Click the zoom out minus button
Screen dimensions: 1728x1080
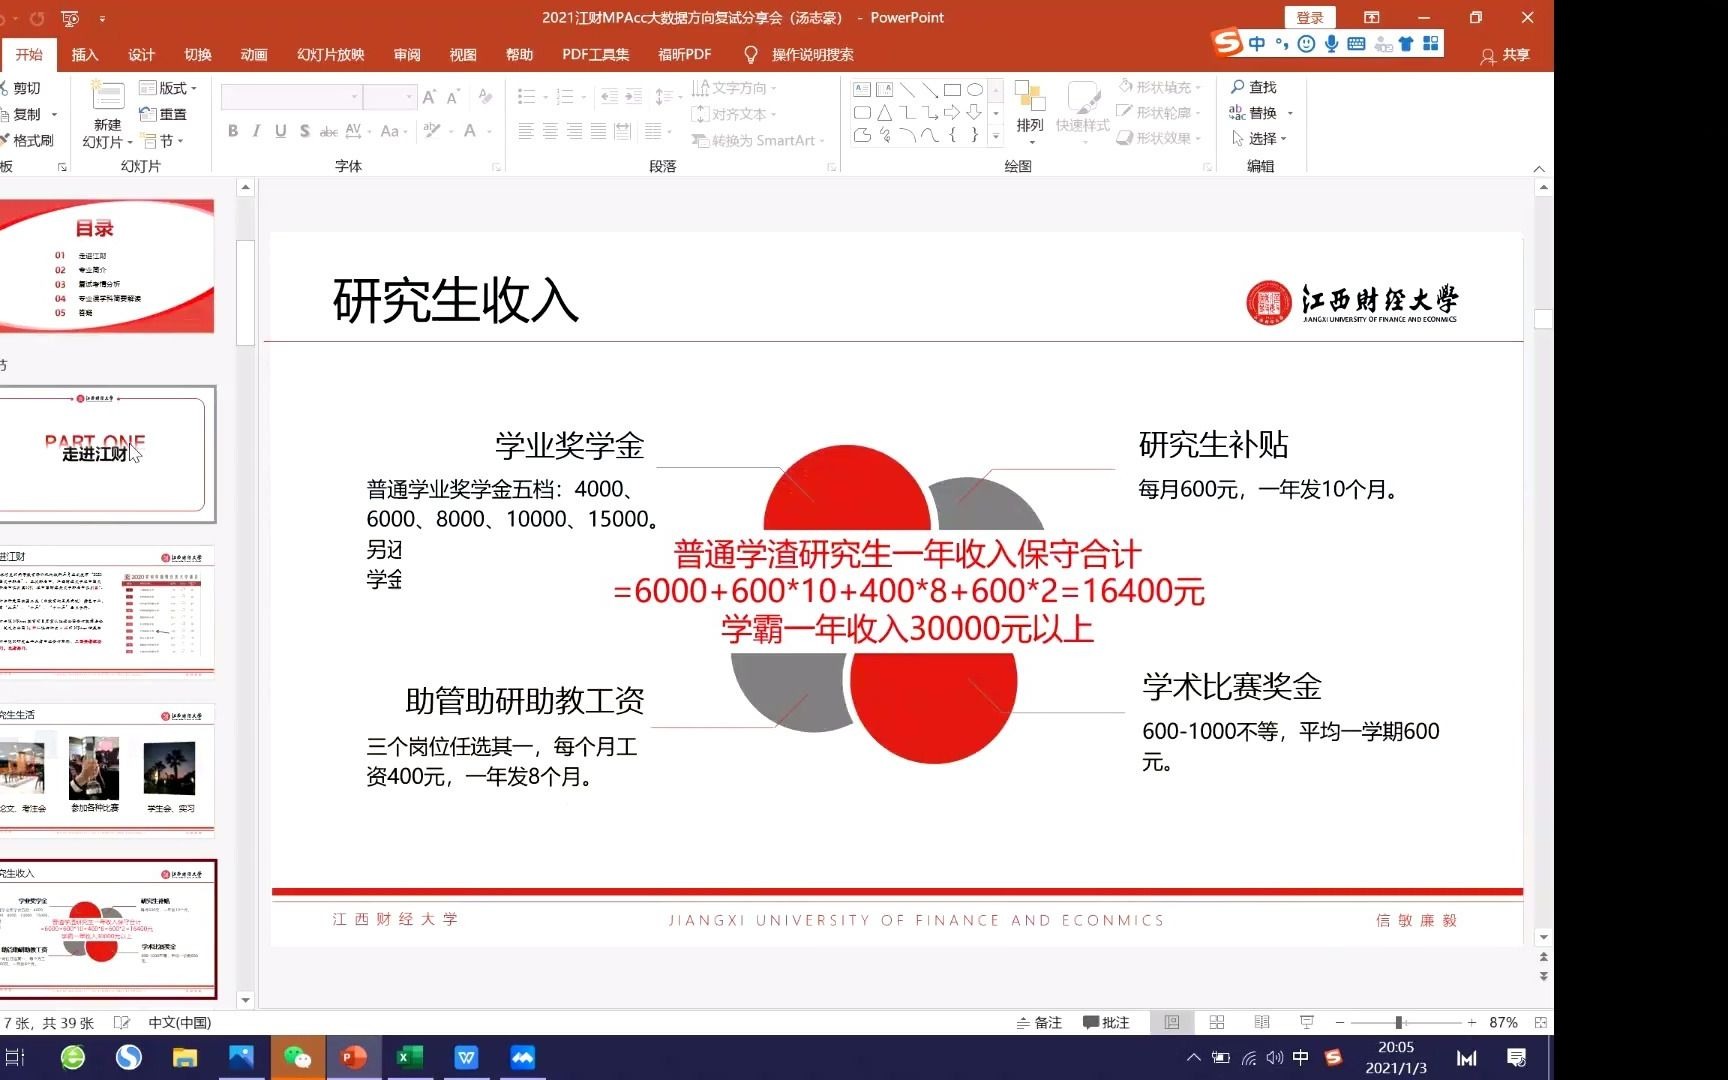[x=1340, y=1022]
